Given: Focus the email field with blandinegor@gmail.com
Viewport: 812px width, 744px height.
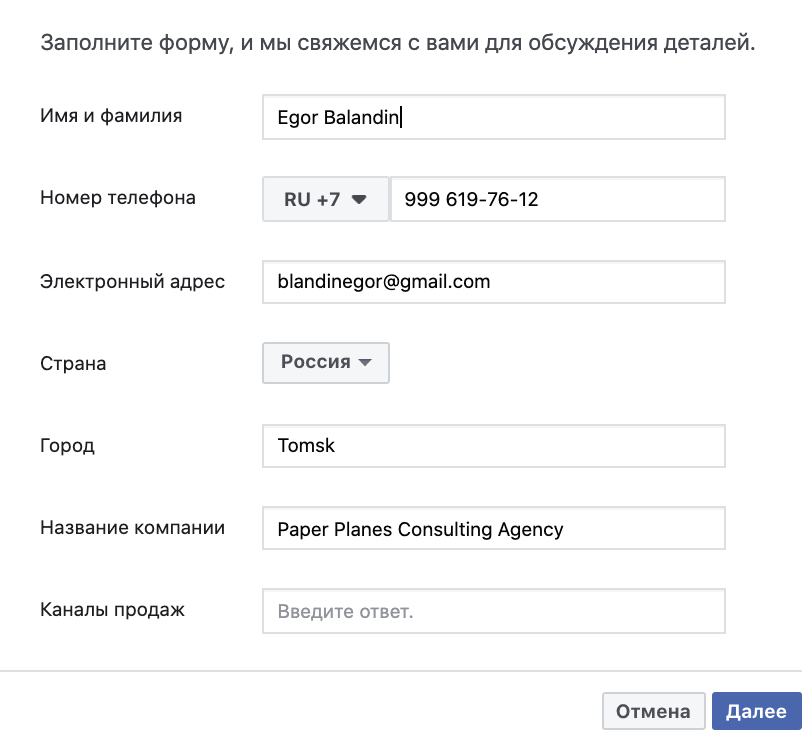Looking at the screenshot, I should (493, 282).
